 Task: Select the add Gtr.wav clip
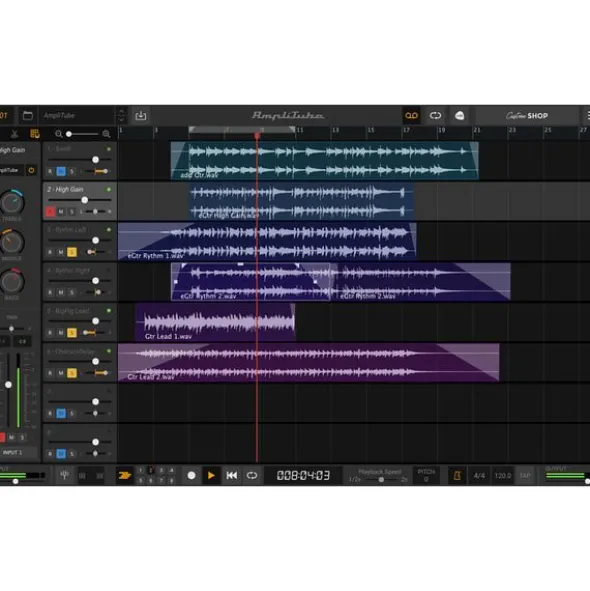pyautogui.click(x=325, y=161)
